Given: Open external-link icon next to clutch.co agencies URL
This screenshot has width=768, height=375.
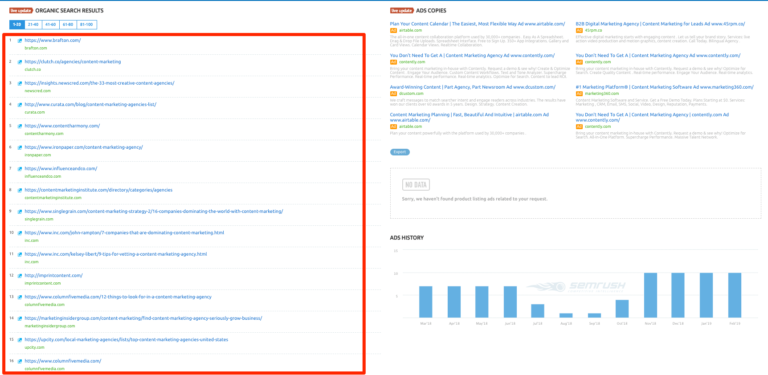Looking at the screenshot, I should click(x=20, y=62).
